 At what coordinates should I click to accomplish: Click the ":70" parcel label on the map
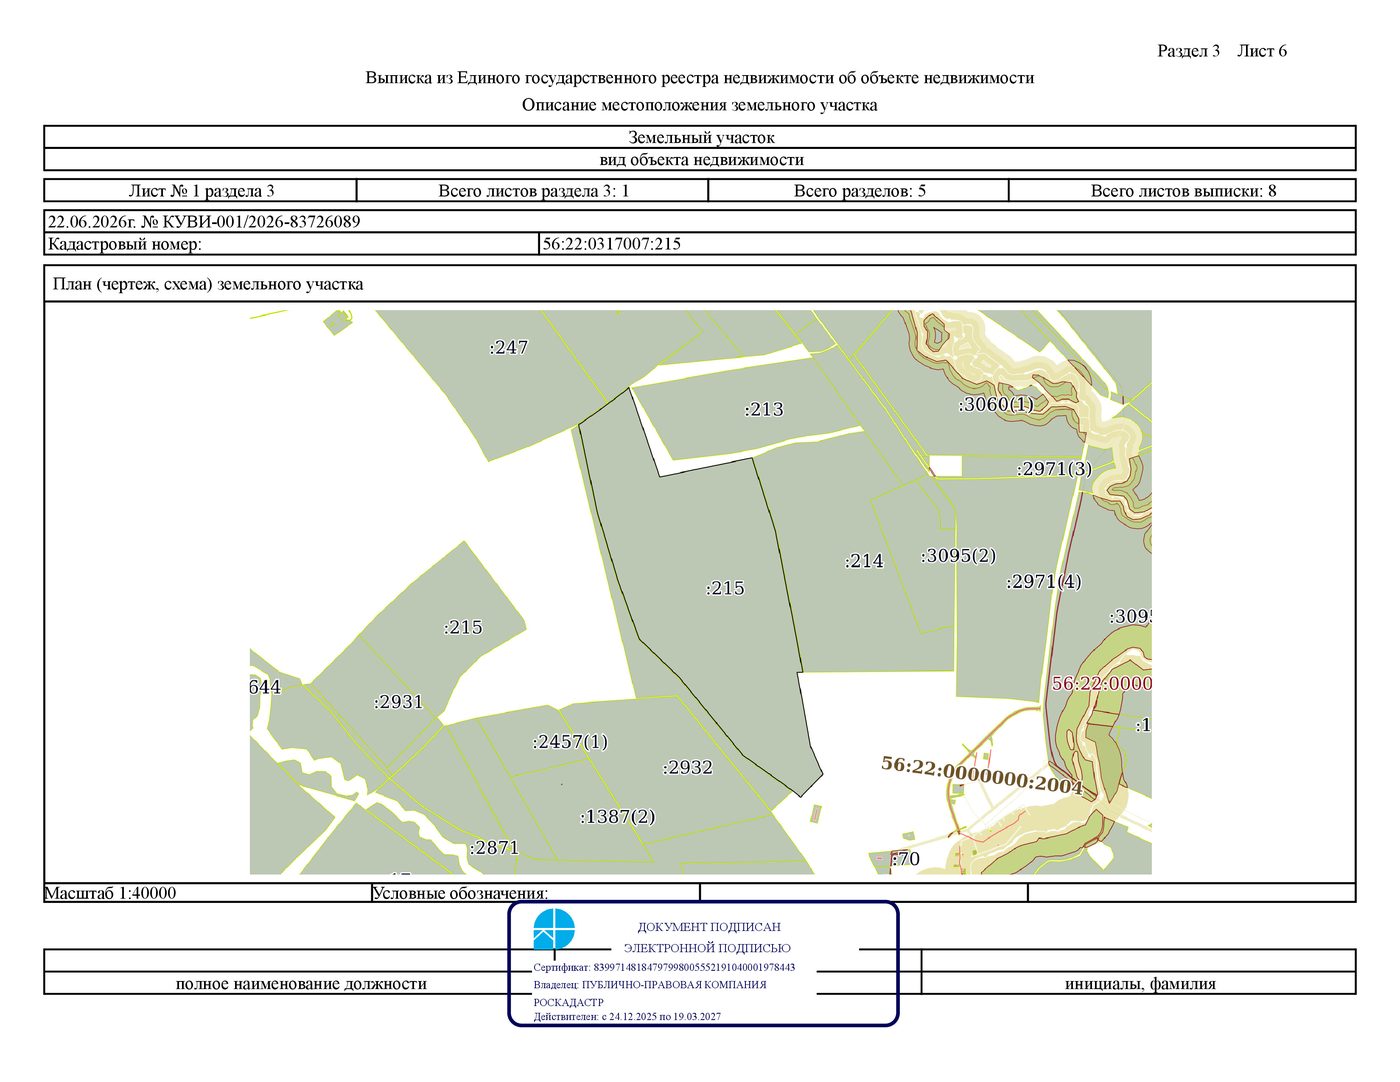[905, 859]
